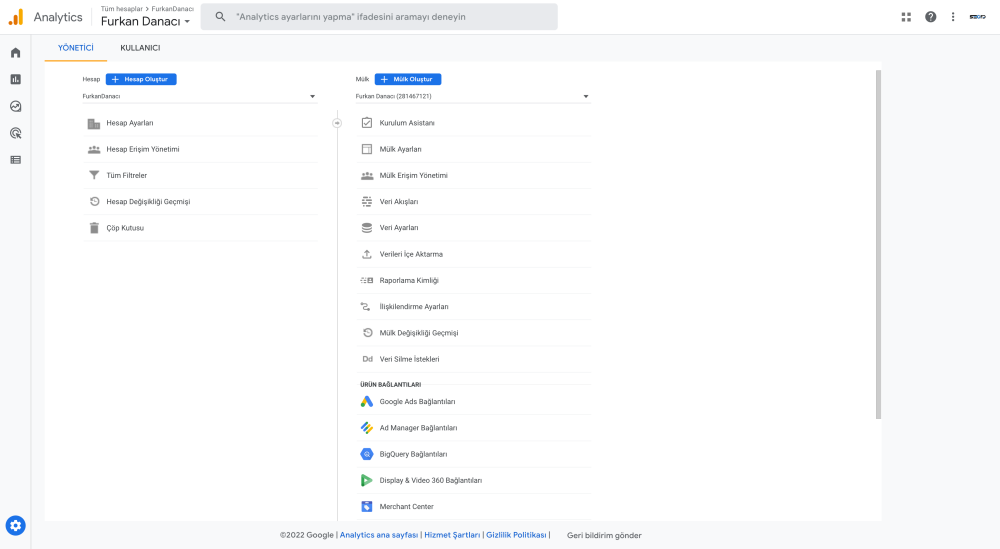Screen dimensions: 1000x549
Task: Open the Furkan Danacı property picker in header
Action: coord(145,22)
